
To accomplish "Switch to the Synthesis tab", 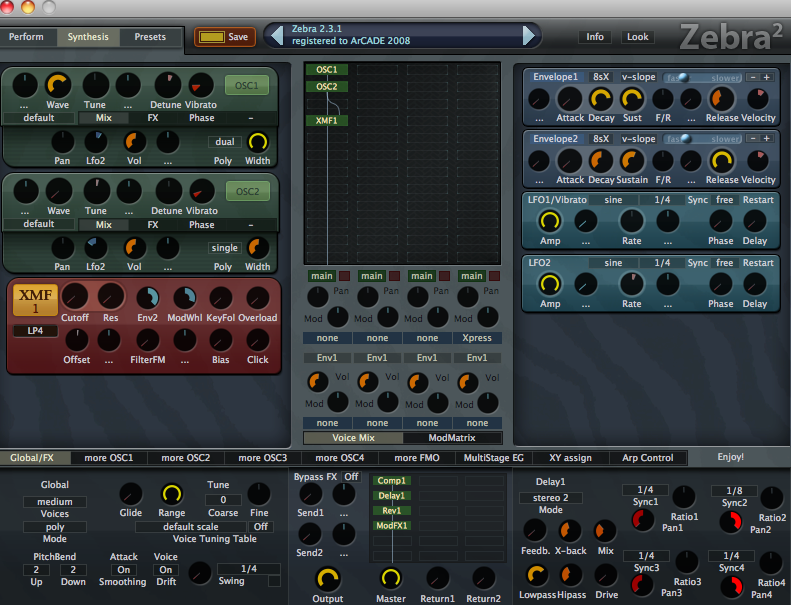I will (88, 37).
